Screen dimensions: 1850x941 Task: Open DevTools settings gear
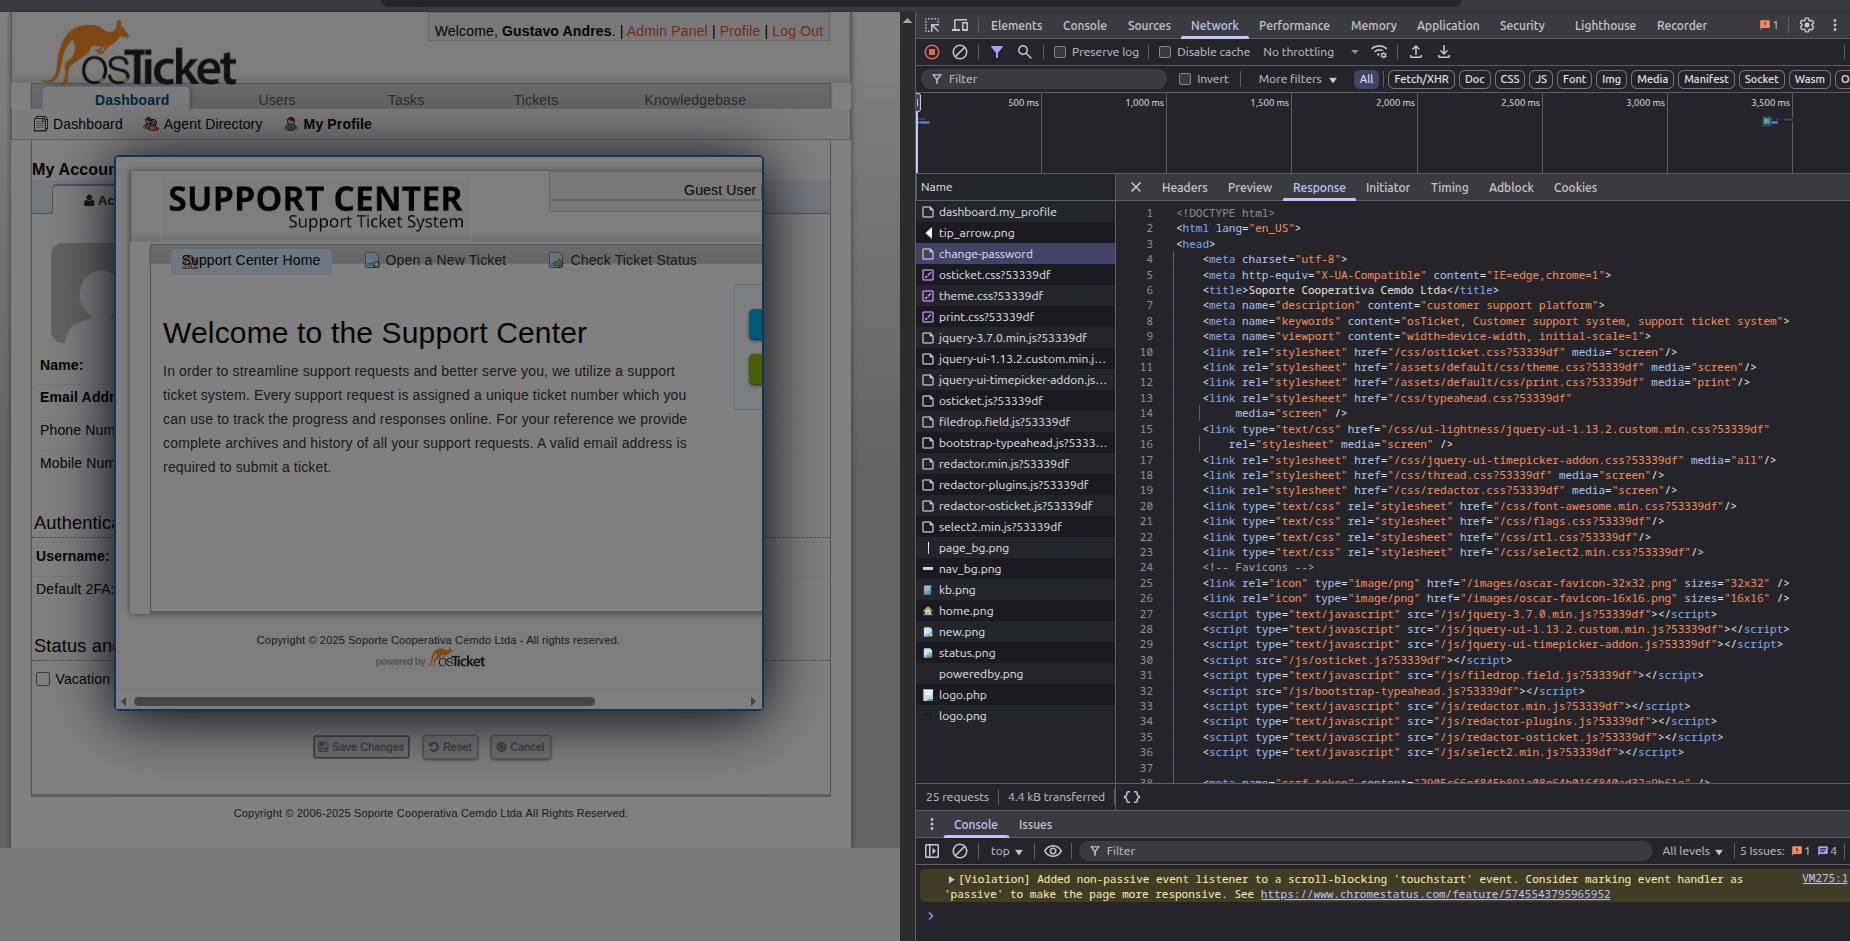click(x=1806, y=25)
